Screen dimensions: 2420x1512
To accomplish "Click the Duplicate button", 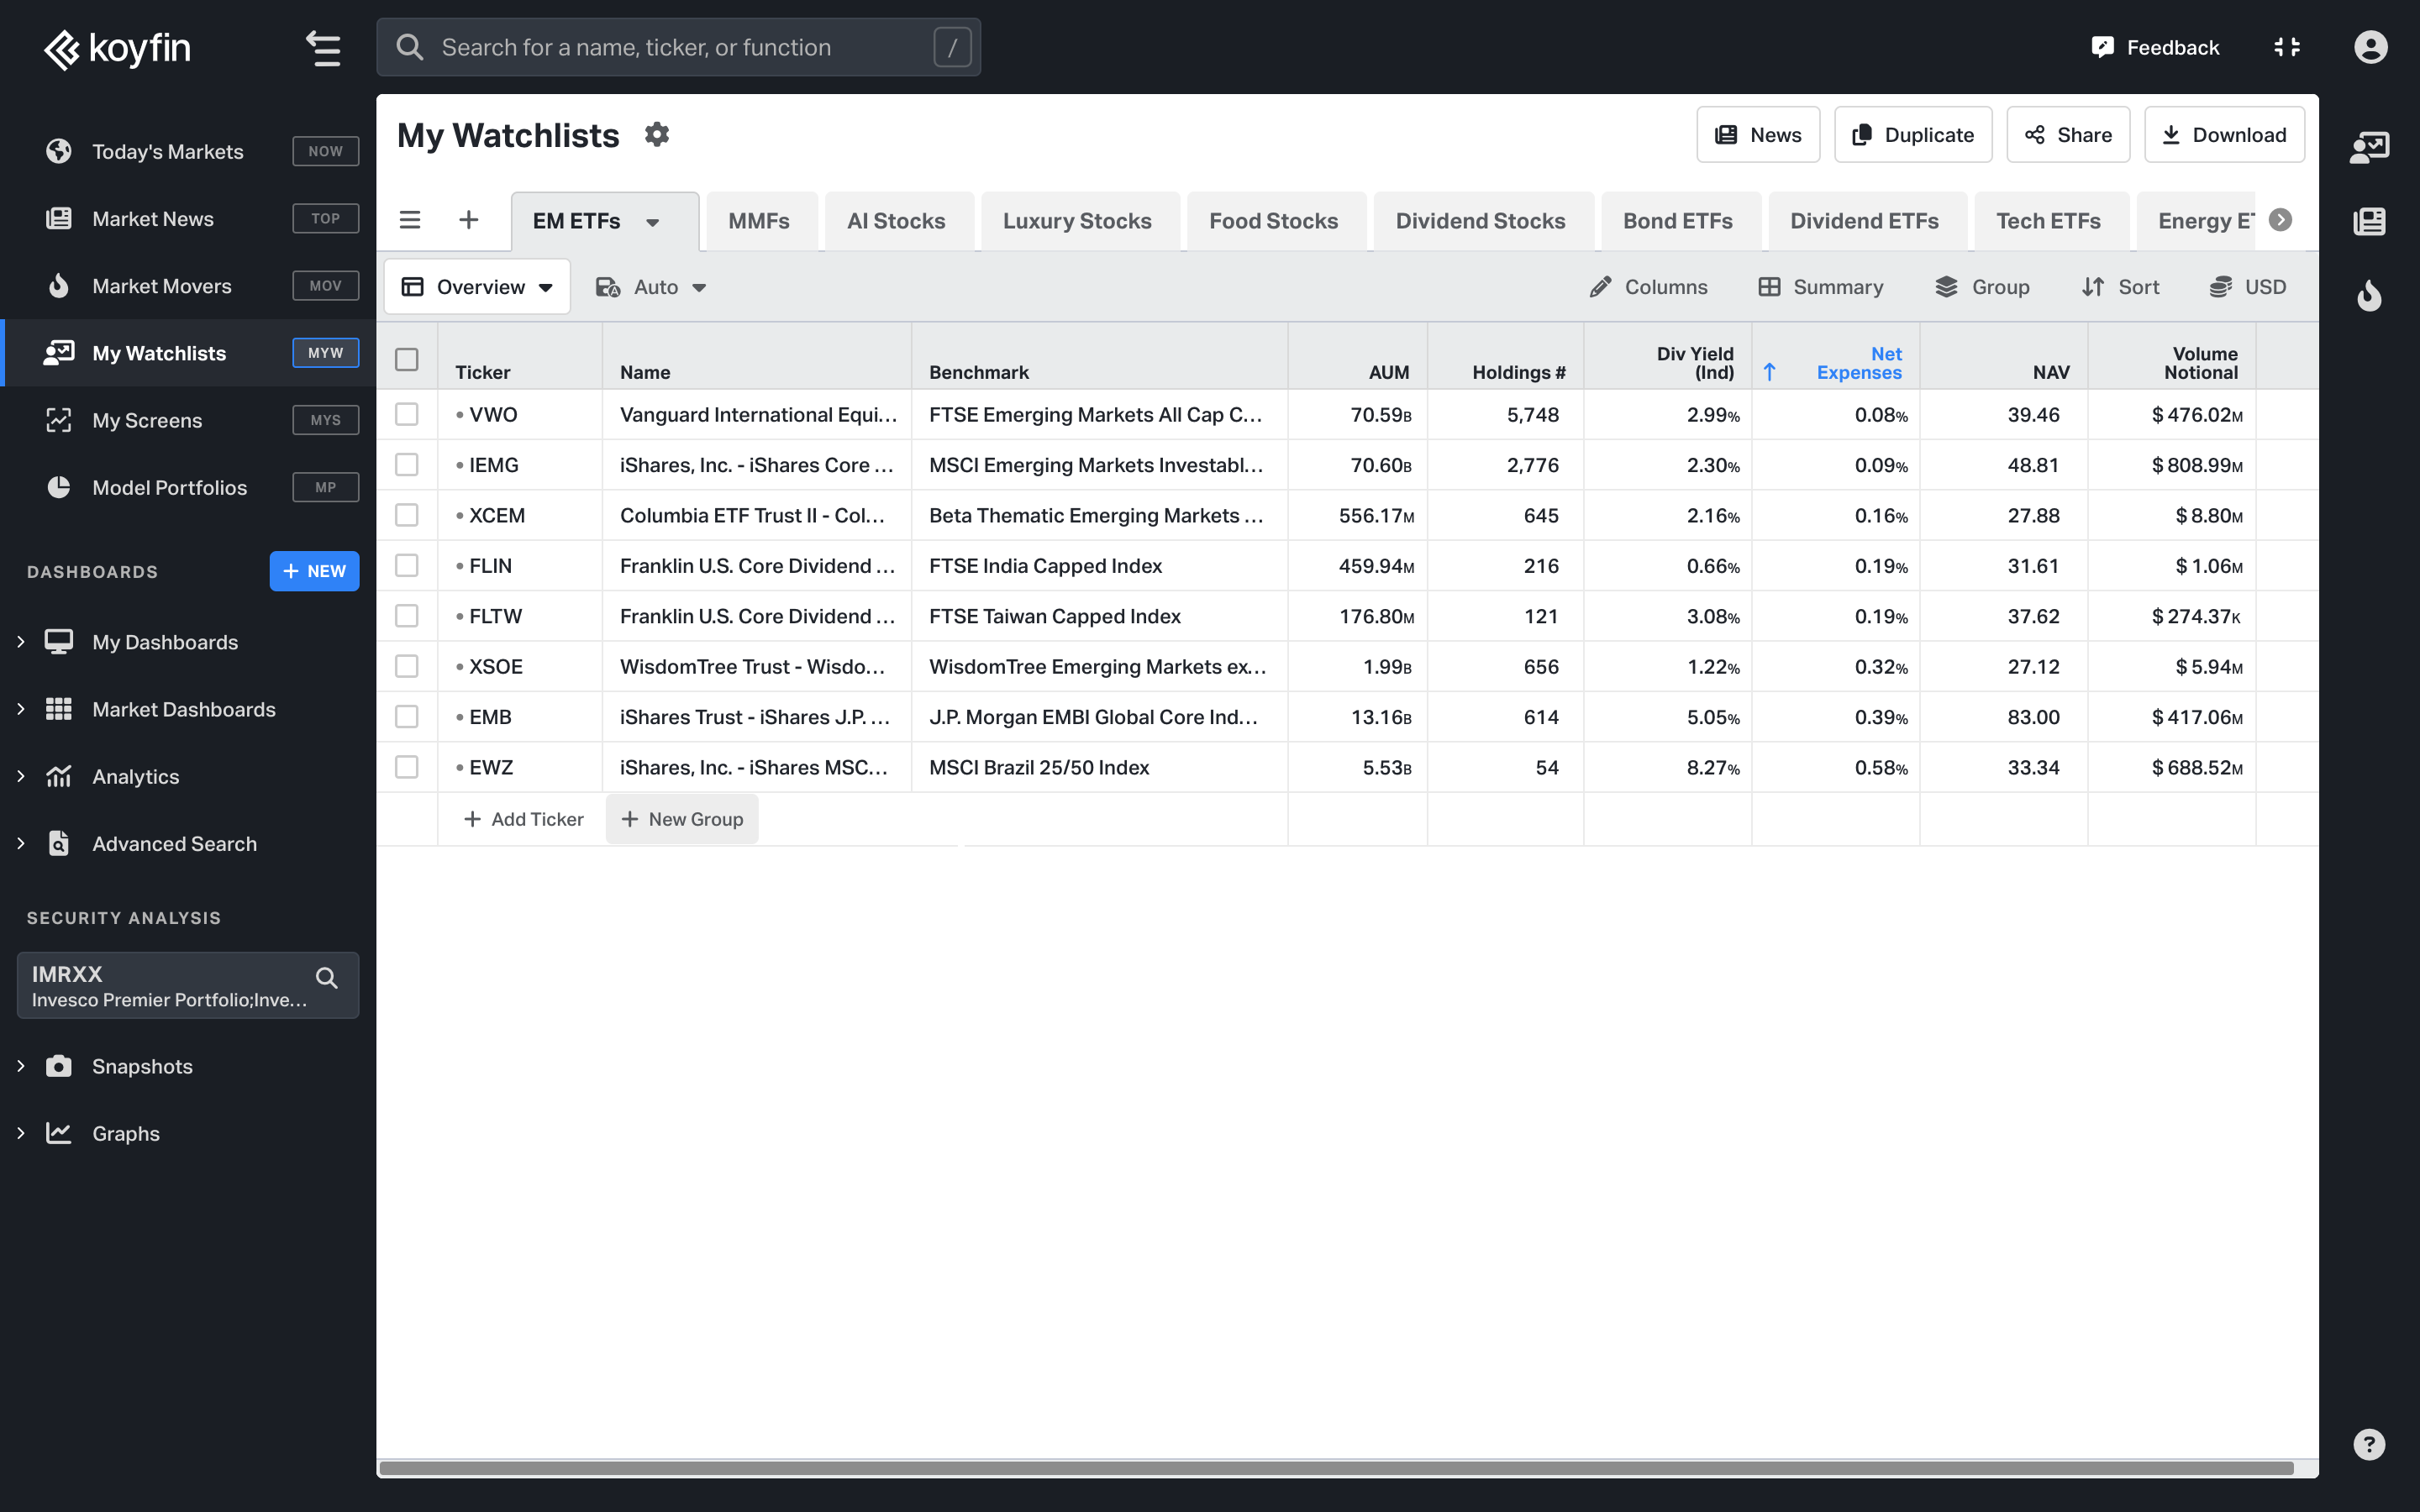I will [1913, 134].
